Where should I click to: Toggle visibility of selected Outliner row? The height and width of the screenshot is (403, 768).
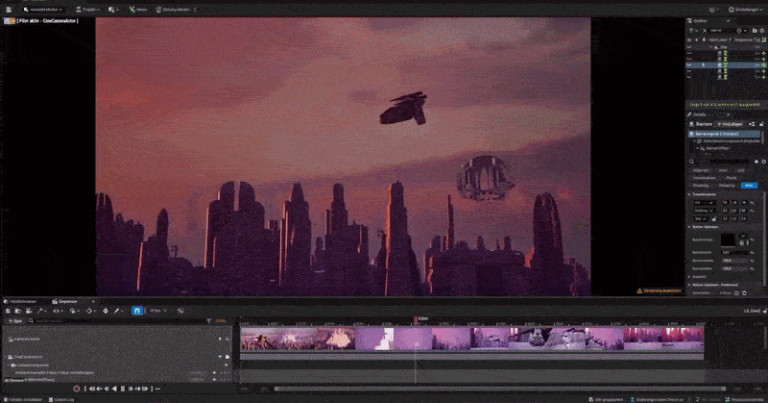pyautogui.click(x=690, y=66)
